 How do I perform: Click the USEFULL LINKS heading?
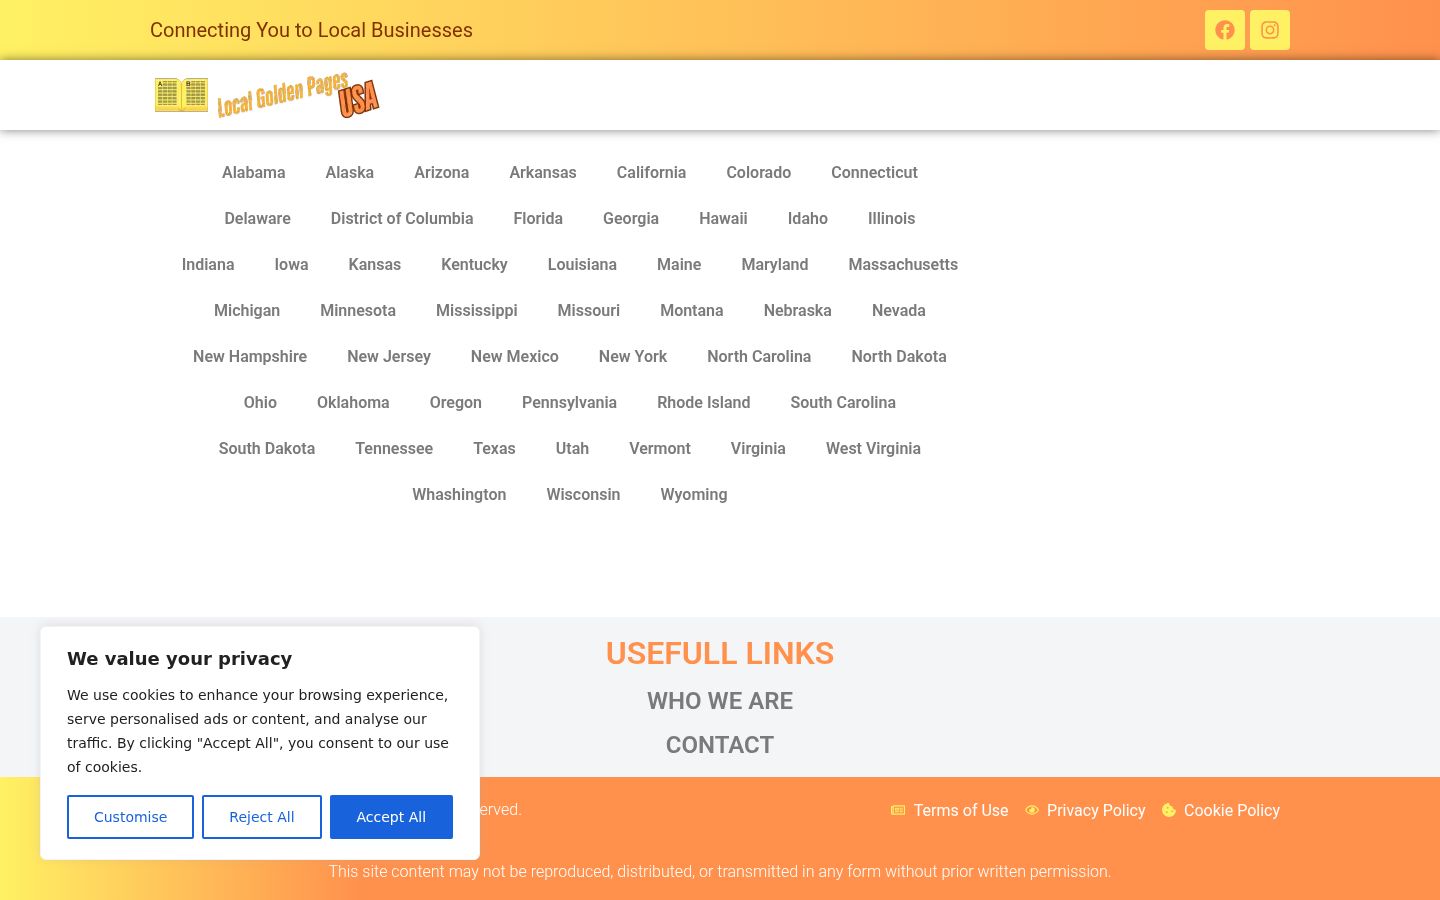click(720, 653)
